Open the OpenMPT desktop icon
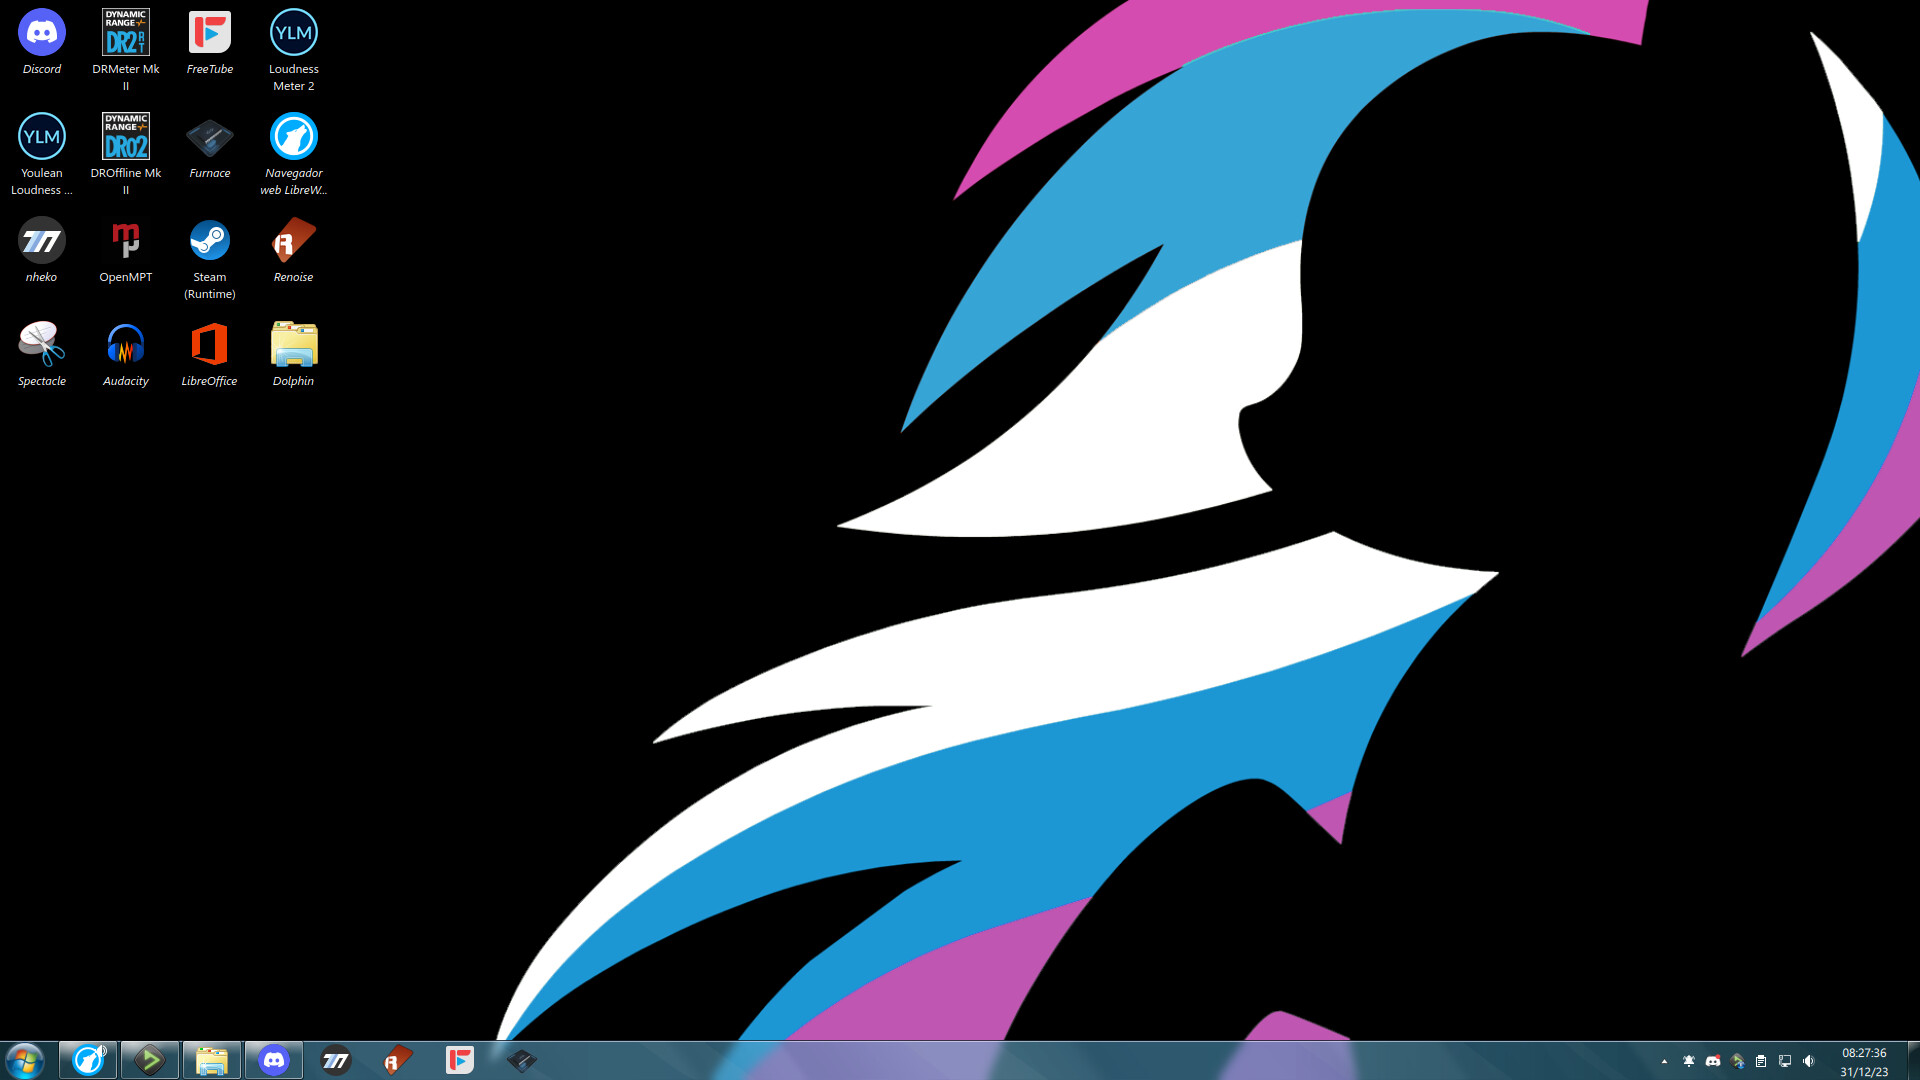The width and height of the screenshot is (1920, 1080). [x=126, y=242]
